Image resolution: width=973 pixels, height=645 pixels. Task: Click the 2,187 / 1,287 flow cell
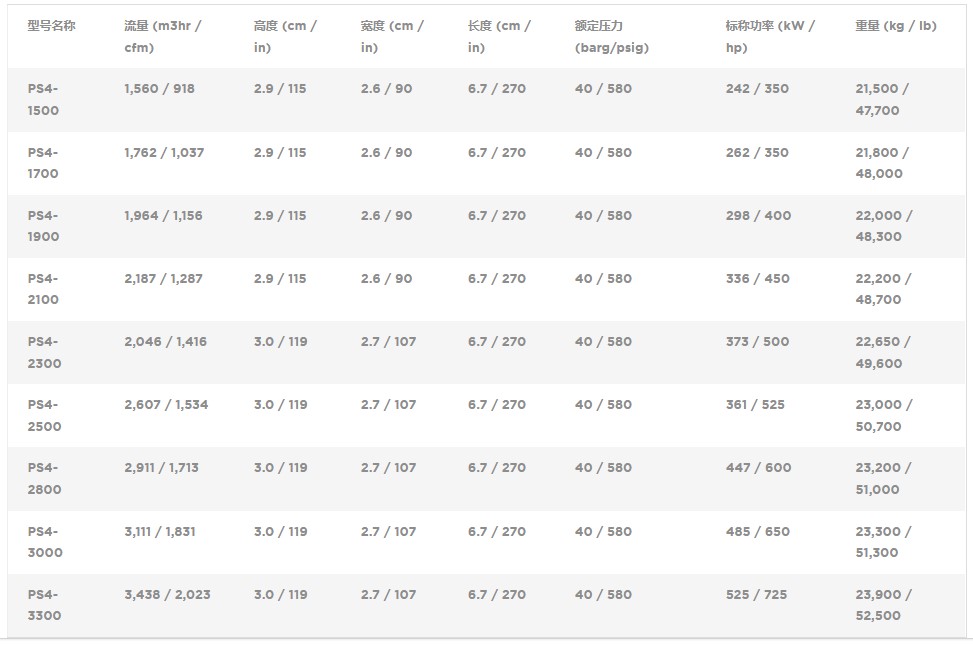pyautogui.click(x=163, y=279)
